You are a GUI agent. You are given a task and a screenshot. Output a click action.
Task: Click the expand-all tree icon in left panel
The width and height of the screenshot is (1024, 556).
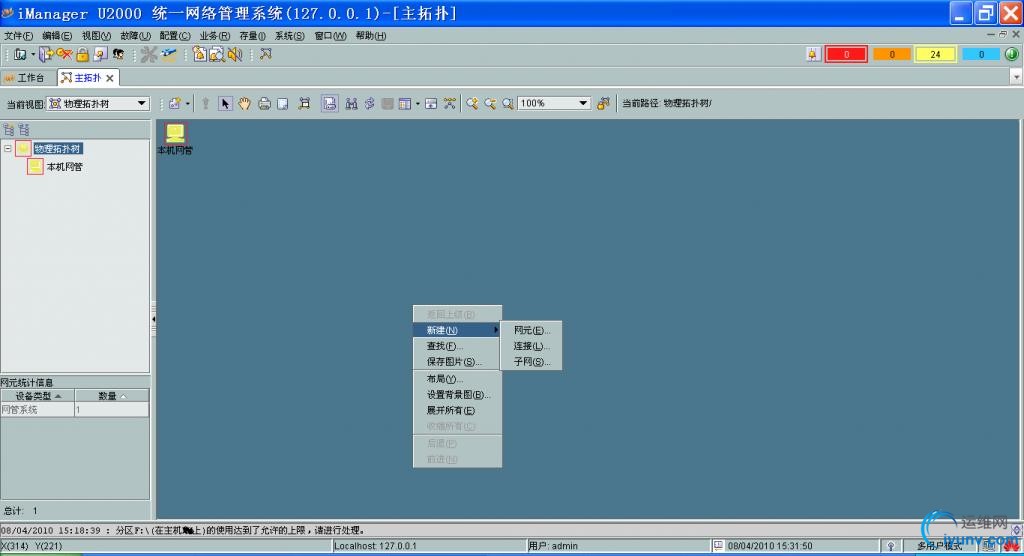click(9, 129)
